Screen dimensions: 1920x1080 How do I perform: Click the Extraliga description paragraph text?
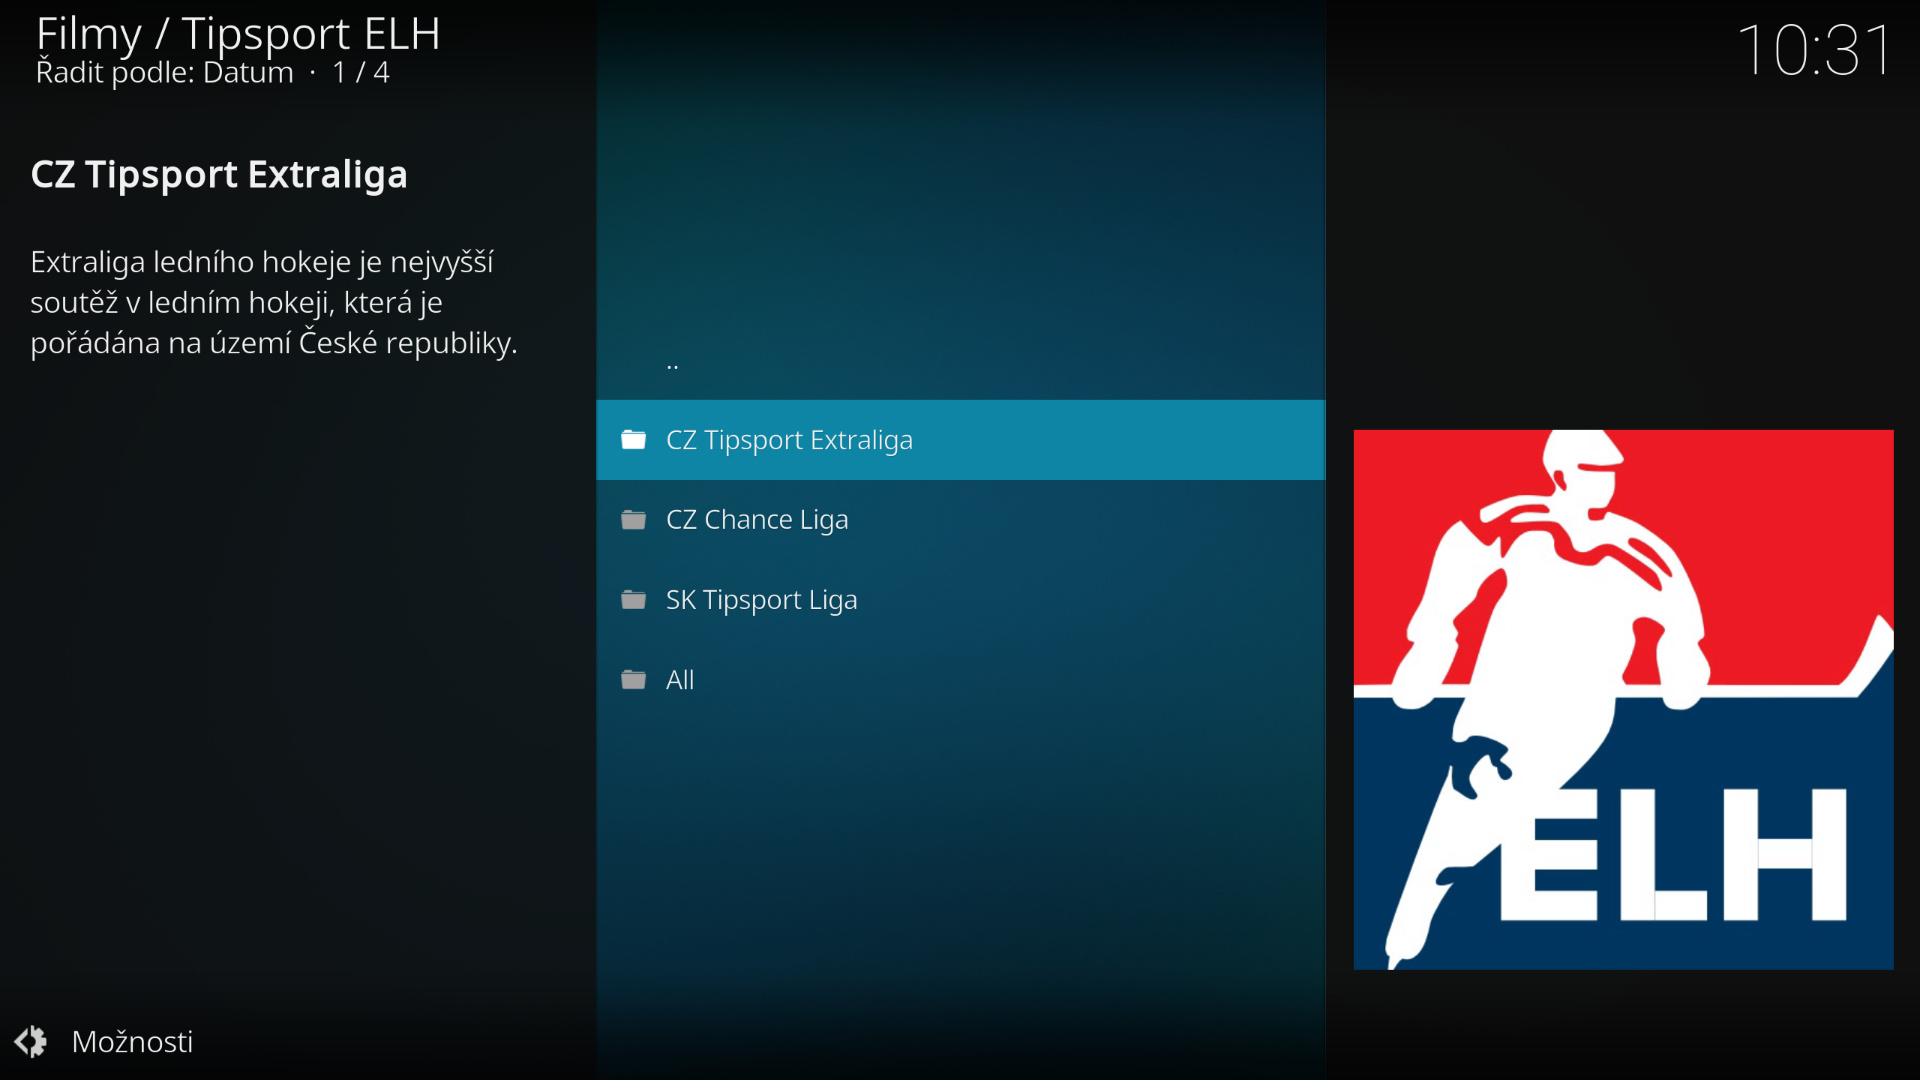coord(273,302)
